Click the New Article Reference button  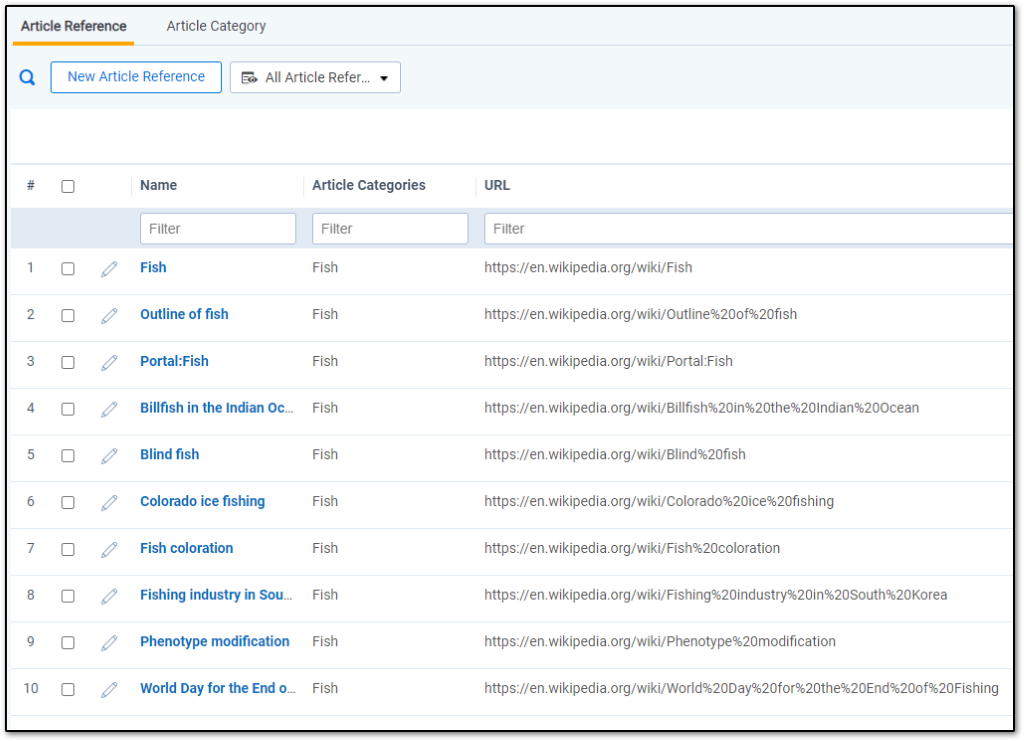[136, 77]
